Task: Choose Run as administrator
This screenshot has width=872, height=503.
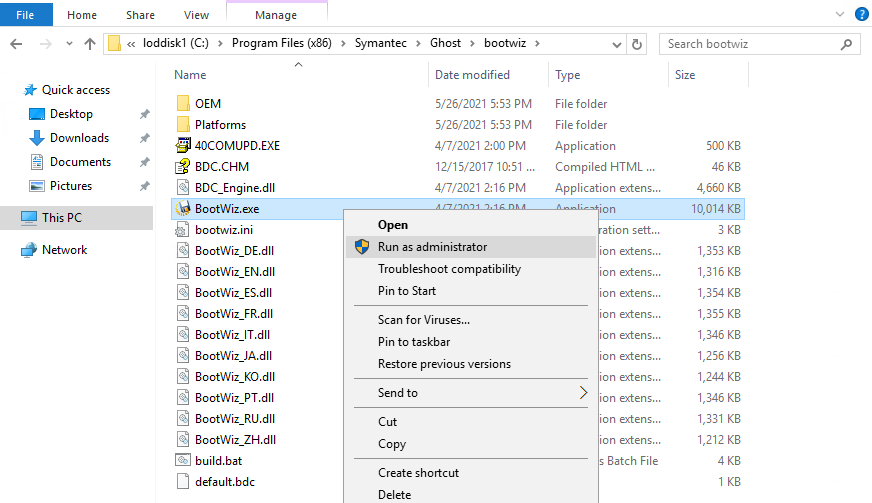Action: coord(432,246)
